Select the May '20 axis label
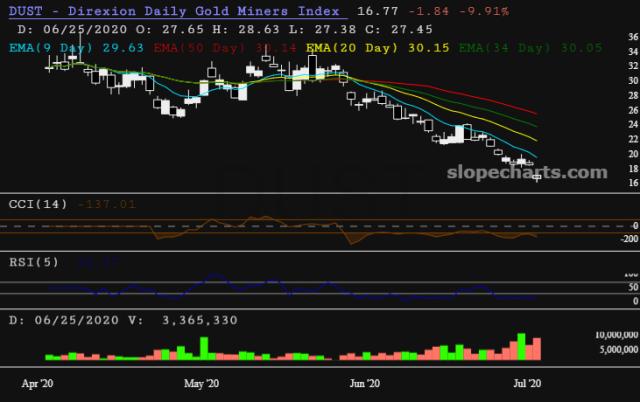Image resolution: width=640 pixels, height=402 pixels. 202,384
